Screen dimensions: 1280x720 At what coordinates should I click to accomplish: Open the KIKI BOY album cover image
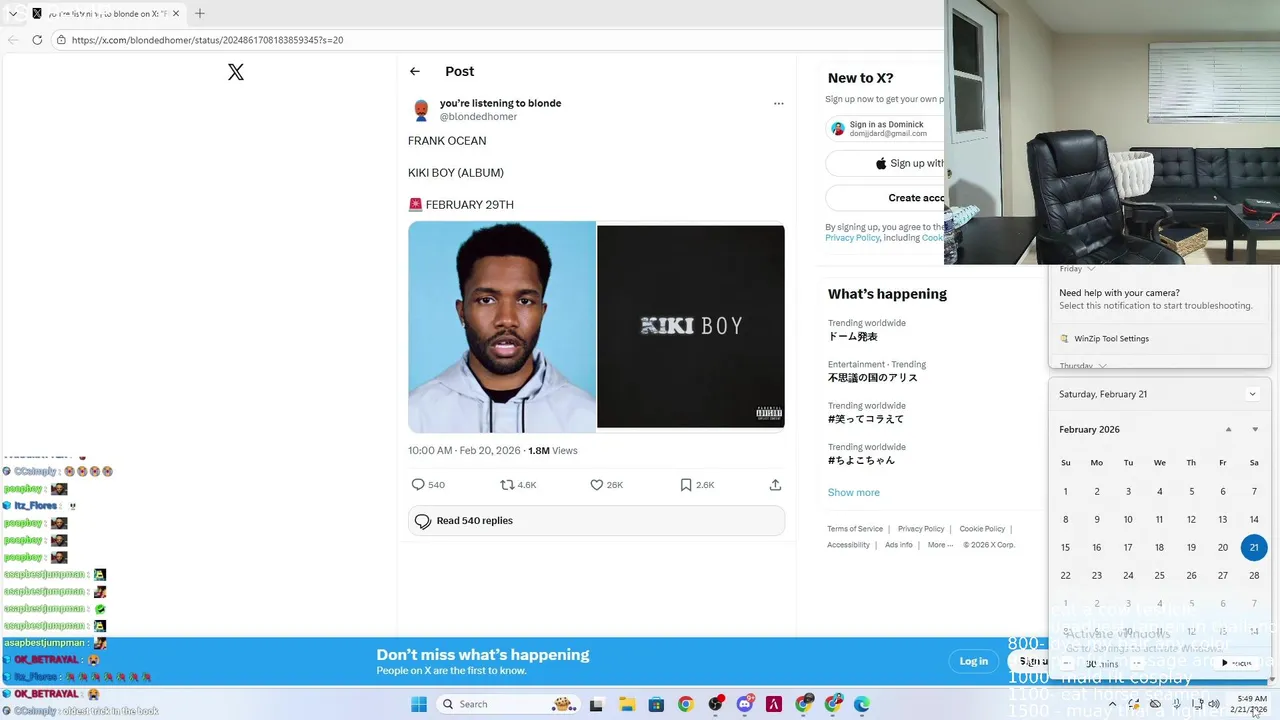coord(691,326)
